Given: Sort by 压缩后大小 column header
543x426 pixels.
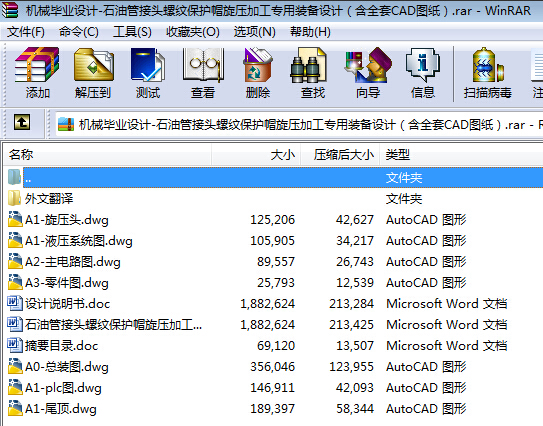Looking at the screenshot, I should (x=340, y=154).
